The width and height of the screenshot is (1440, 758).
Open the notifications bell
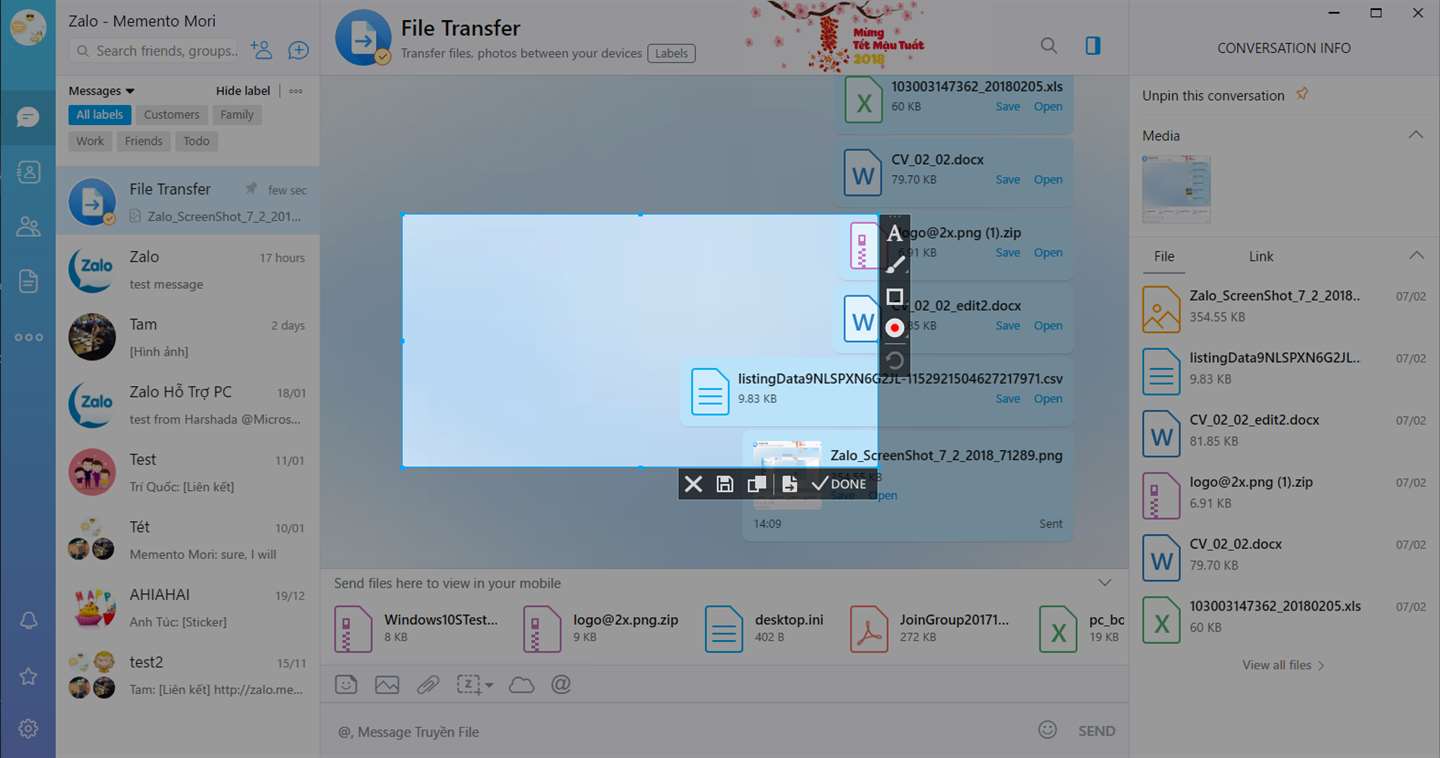point(28,621)
